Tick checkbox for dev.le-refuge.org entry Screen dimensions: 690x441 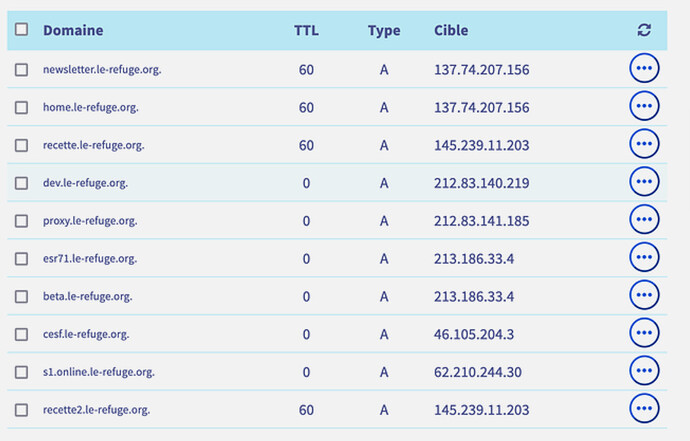point(21,183)
